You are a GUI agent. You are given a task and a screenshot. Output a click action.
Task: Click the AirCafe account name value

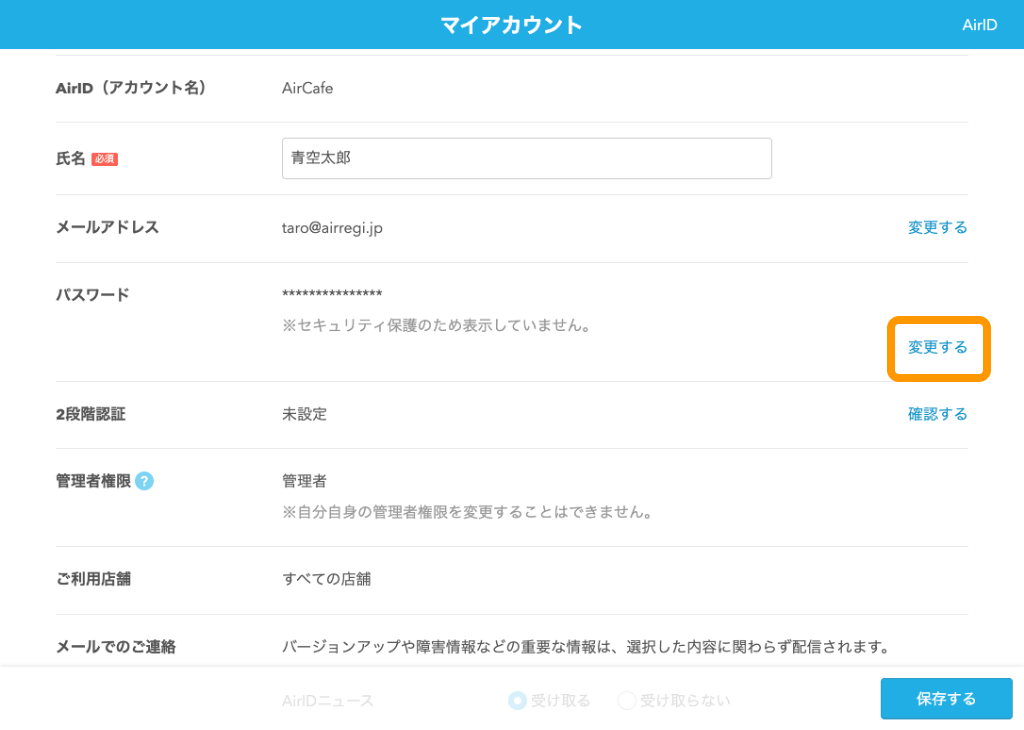(308, 88)
